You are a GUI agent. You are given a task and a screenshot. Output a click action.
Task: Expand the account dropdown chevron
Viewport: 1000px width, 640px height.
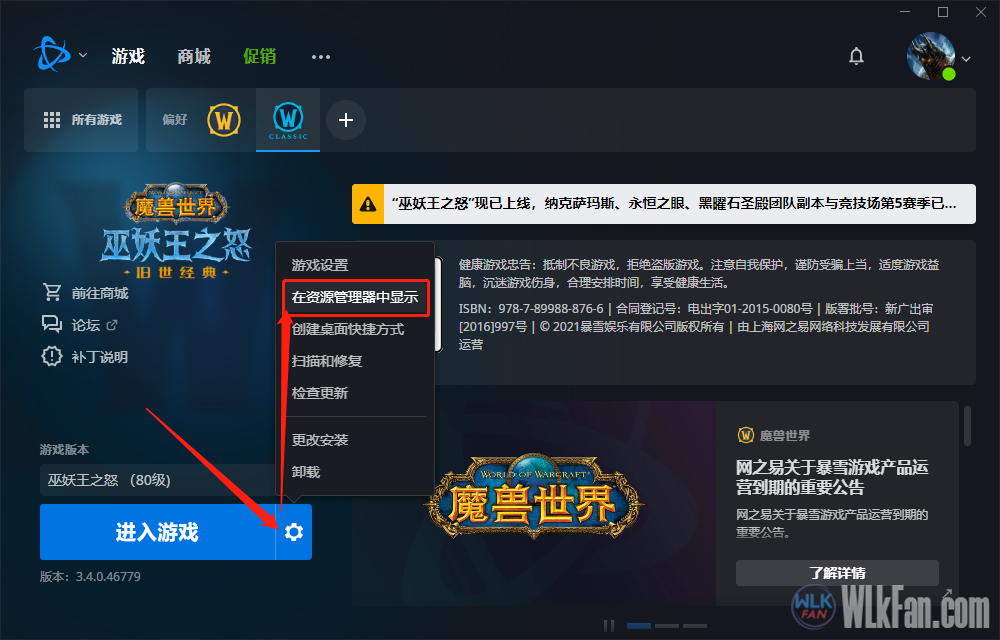click(966, 59)
